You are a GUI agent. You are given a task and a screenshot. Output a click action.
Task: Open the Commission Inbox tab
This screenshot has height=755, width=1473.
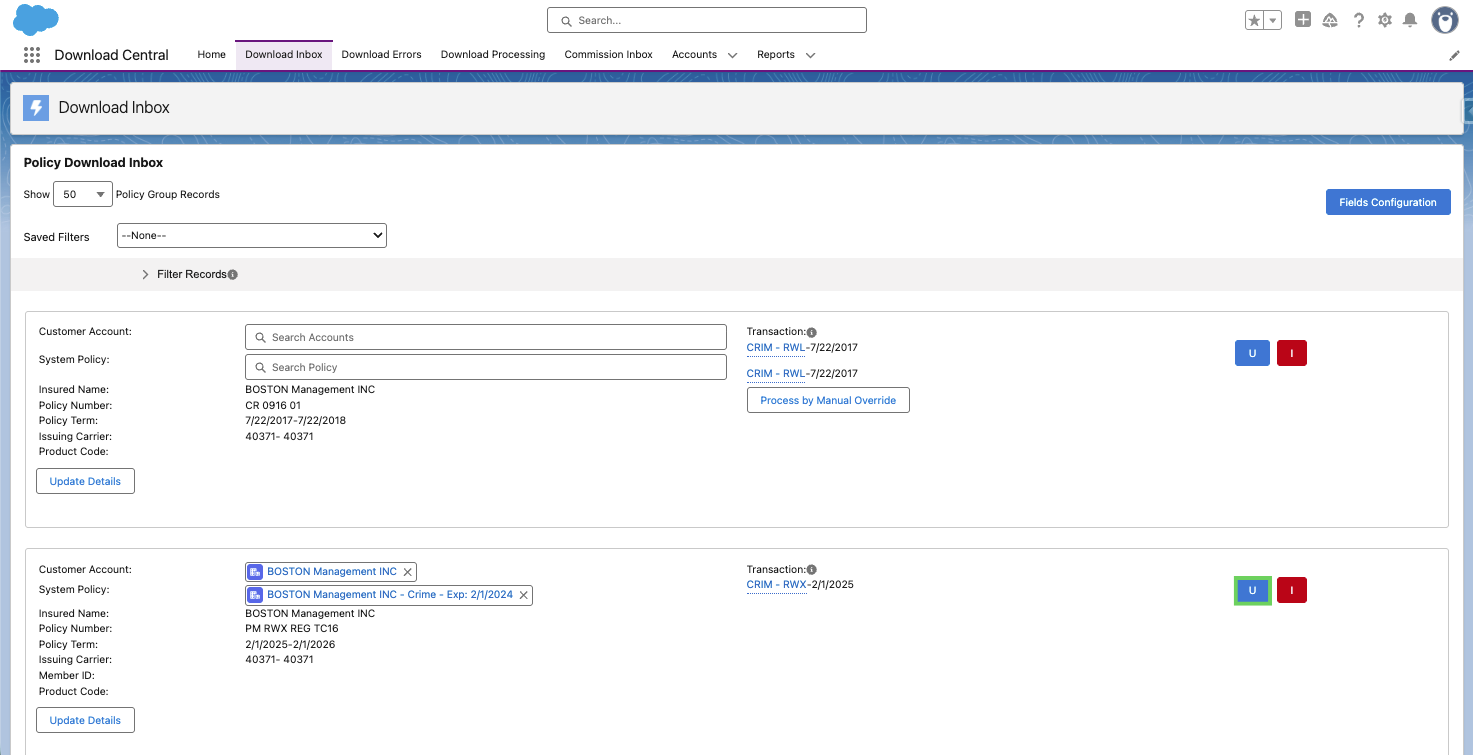pos(608,55)
